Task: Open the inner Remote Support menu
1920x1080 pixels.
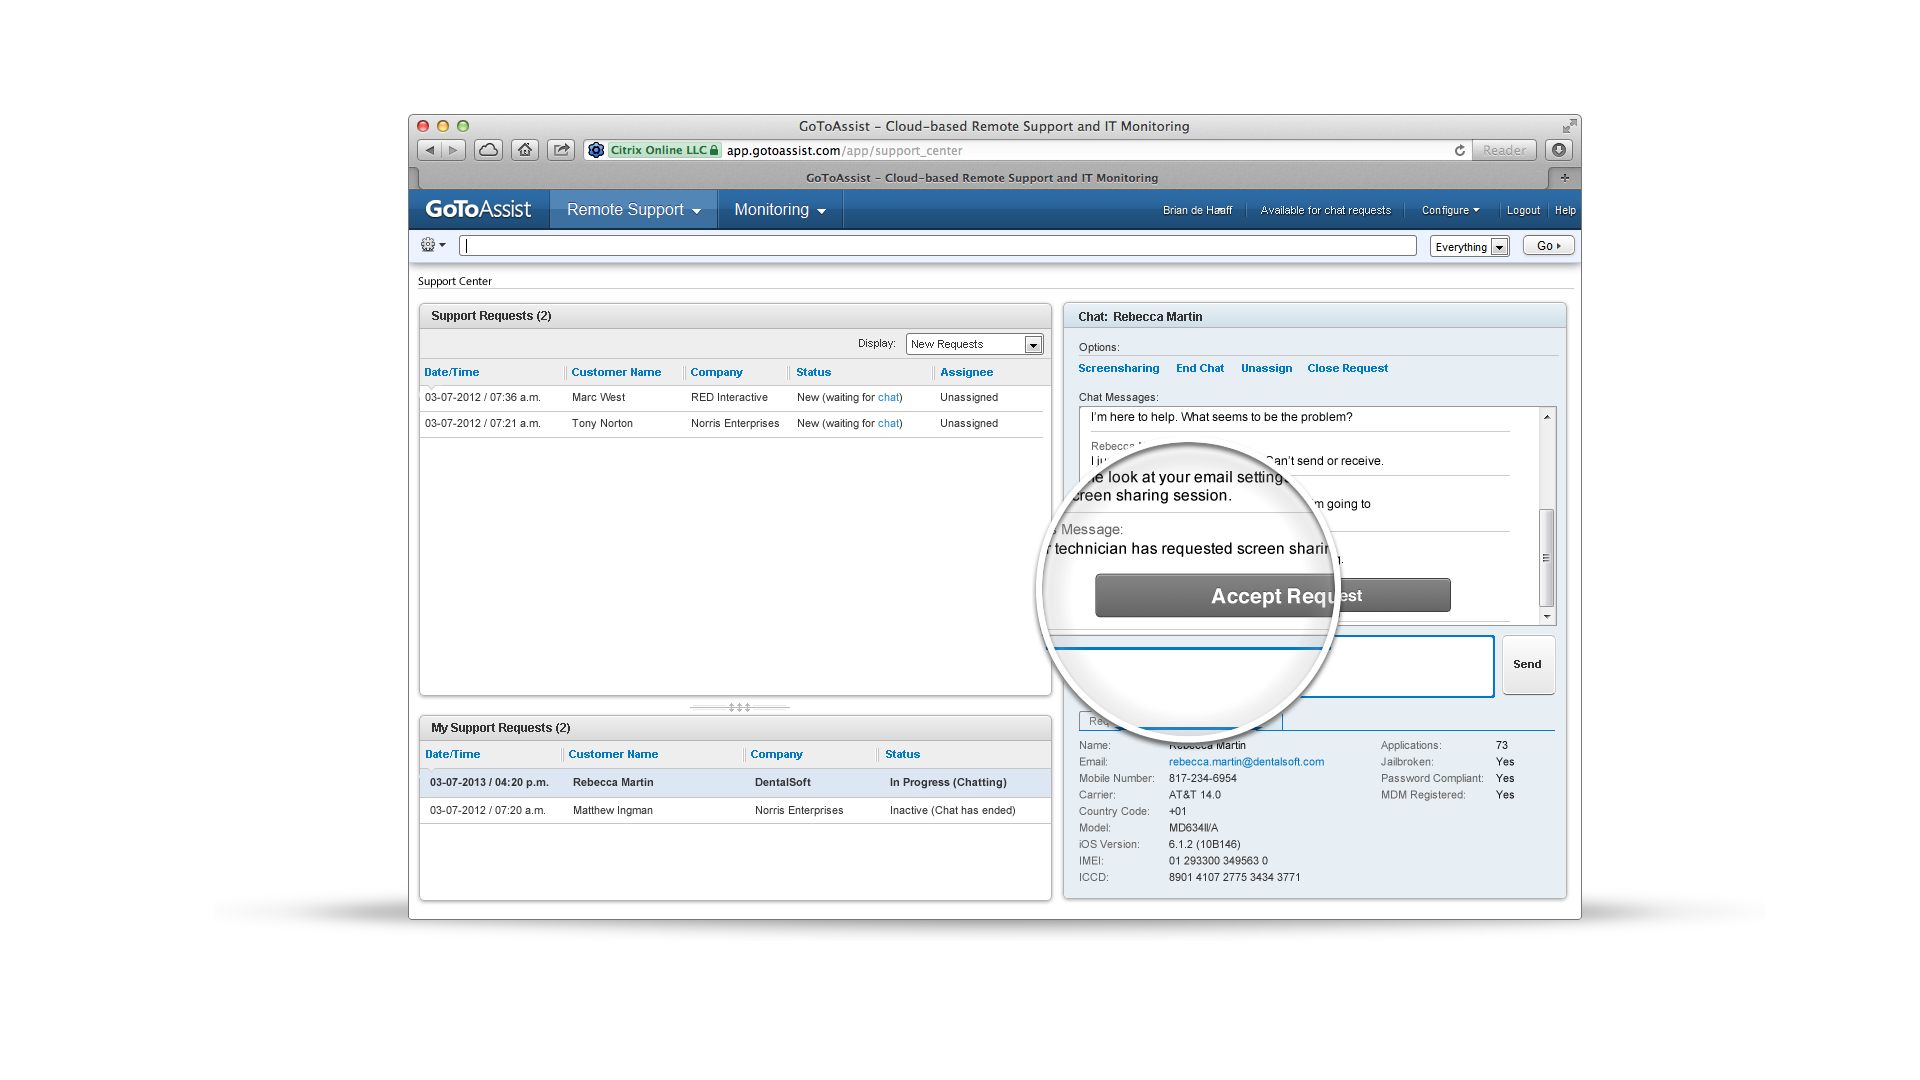Action: (633, 210)
